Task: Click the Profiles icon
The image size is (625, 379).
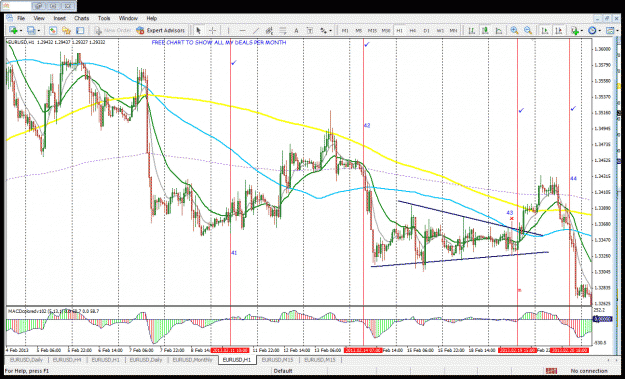Action: (30, 30)
